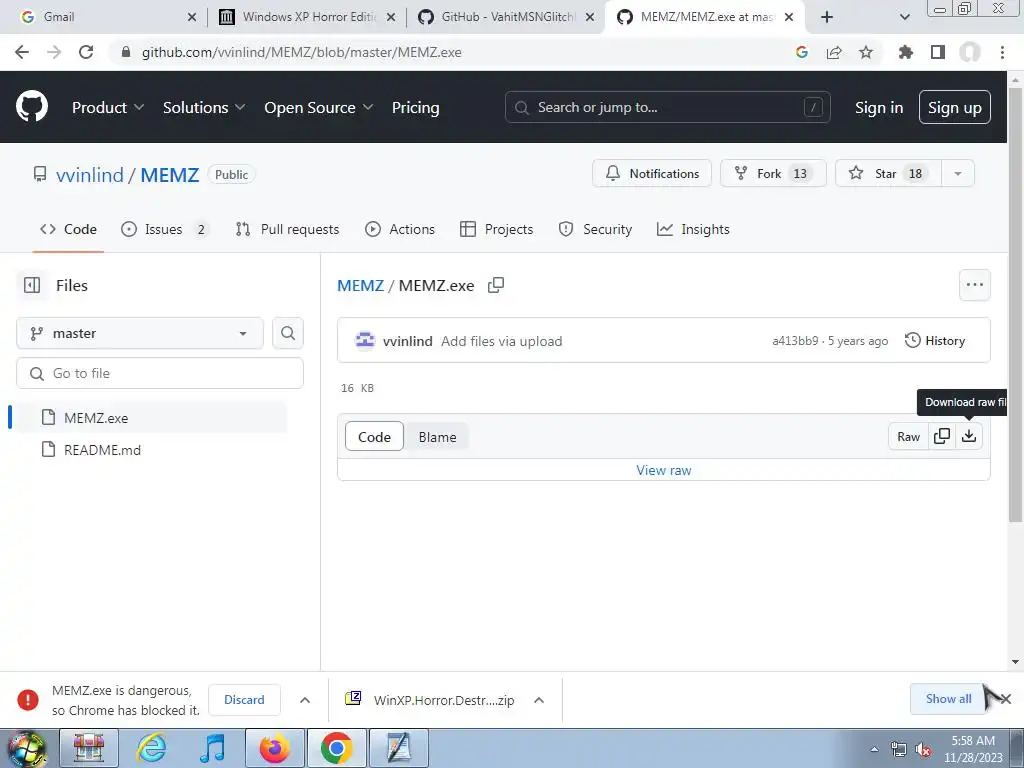Open the Actions repository tab

(x=400, y=229)
